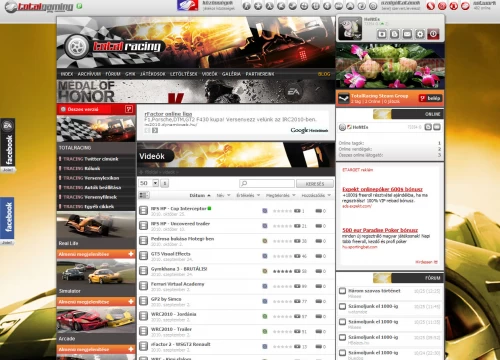Viewport: 500px width, 360px height.
Task: Click the film icon for GT5 Visual Effects
Action: pyautogui.click(x=143, y=256)
